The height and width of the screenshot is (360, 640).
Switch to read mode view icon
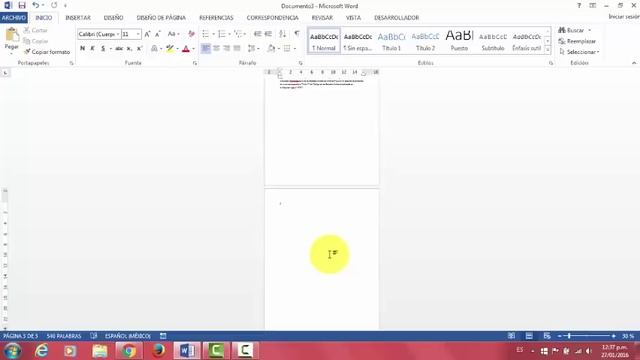511,336
